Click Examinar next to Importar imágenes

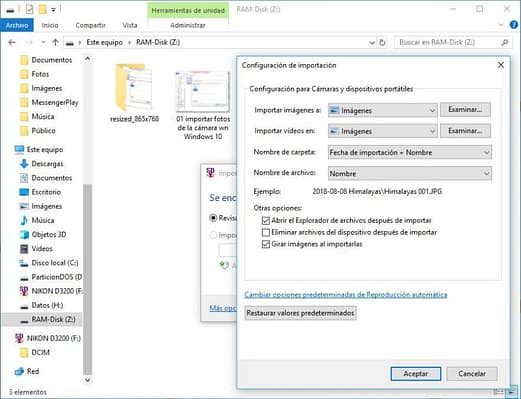[465, 110]
